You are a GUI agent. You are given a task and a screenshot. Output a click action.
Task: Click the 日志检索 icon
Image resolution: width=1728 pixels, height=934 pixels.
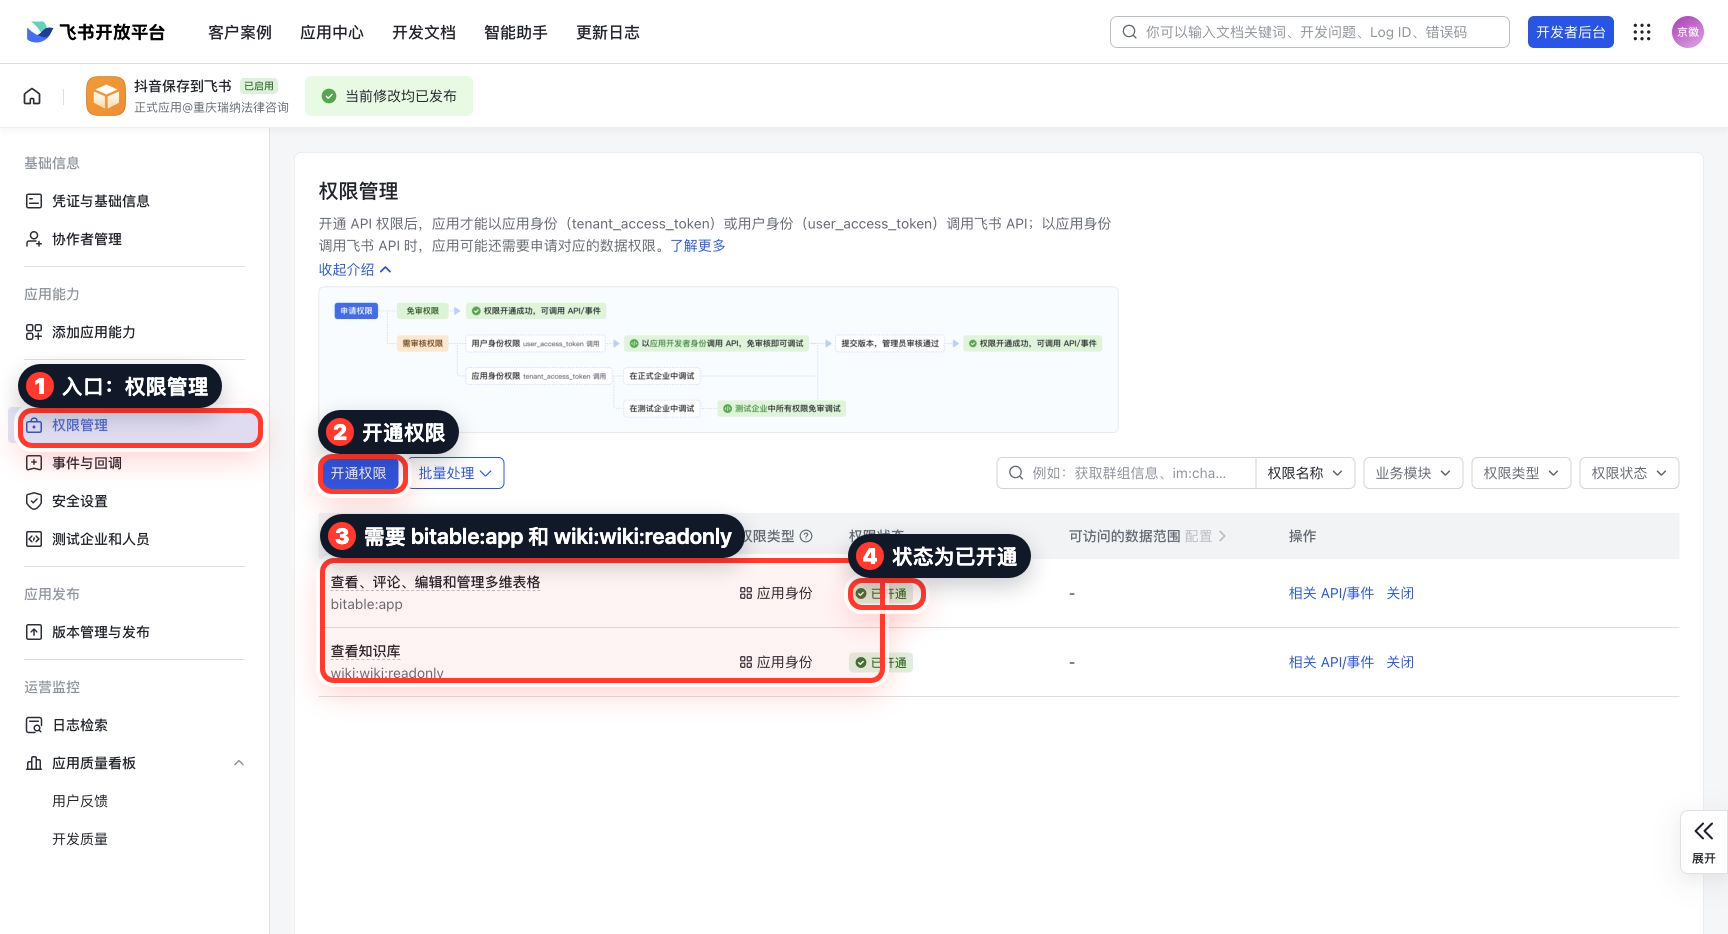coord(34,725)
